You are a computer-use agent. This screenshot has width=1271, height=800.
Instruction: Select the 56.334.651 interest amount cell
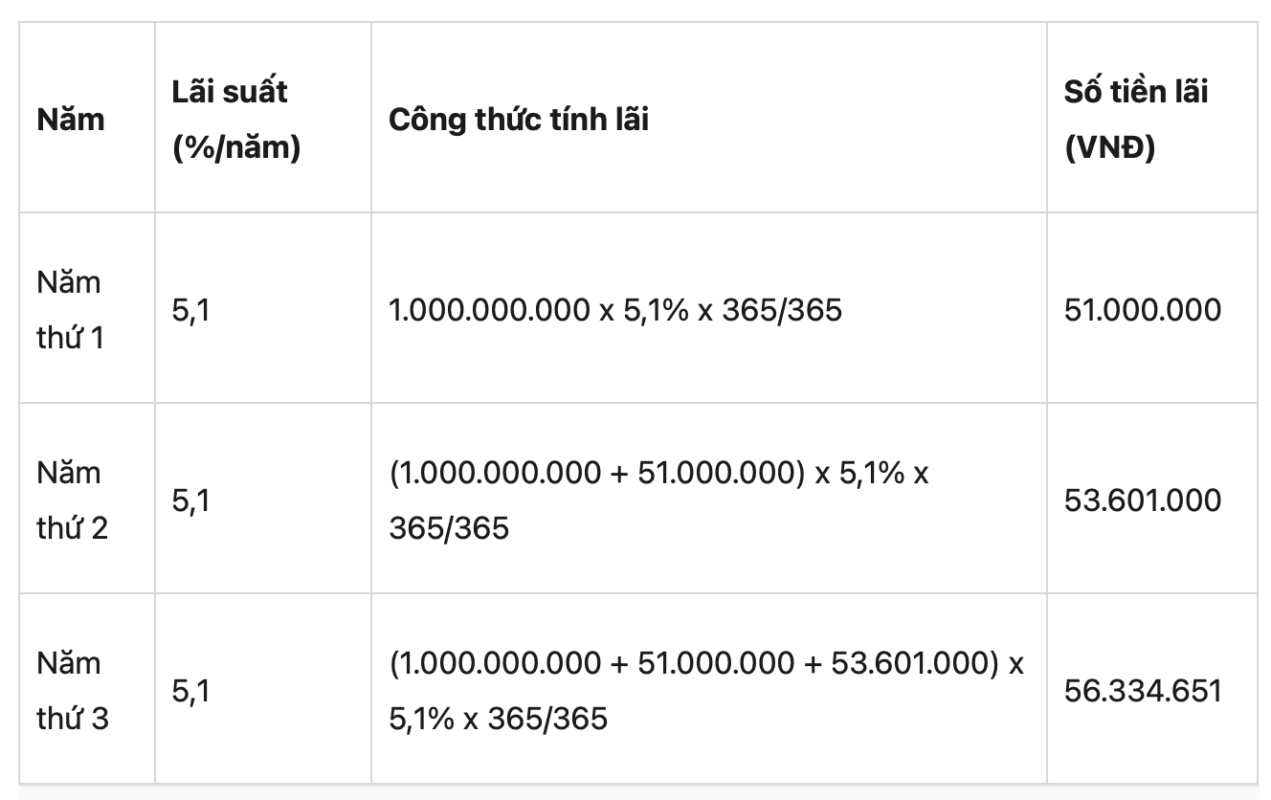tap(1142, 690)
